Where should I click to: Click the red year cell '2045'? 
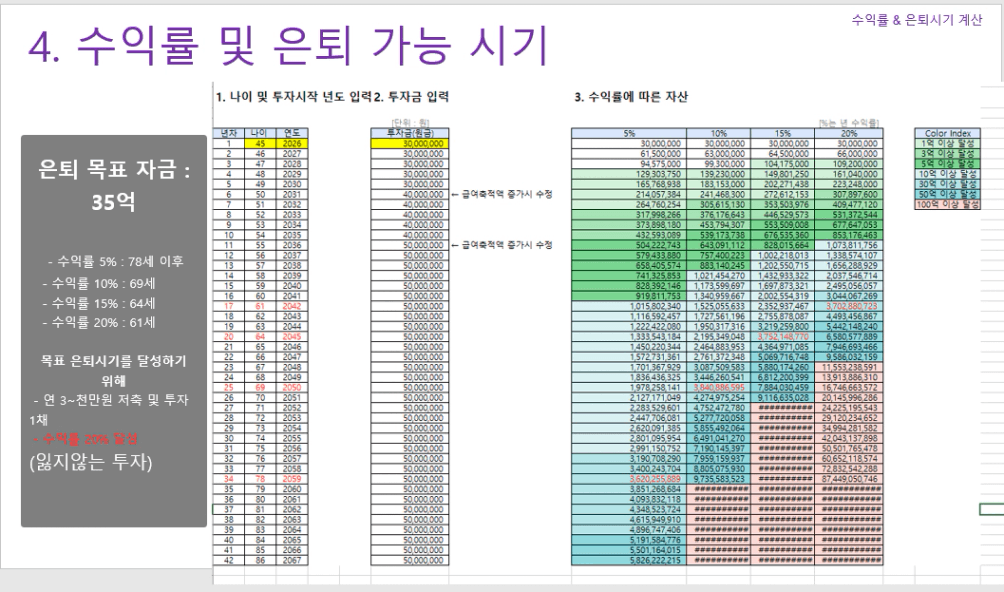[x=292, y=337]
